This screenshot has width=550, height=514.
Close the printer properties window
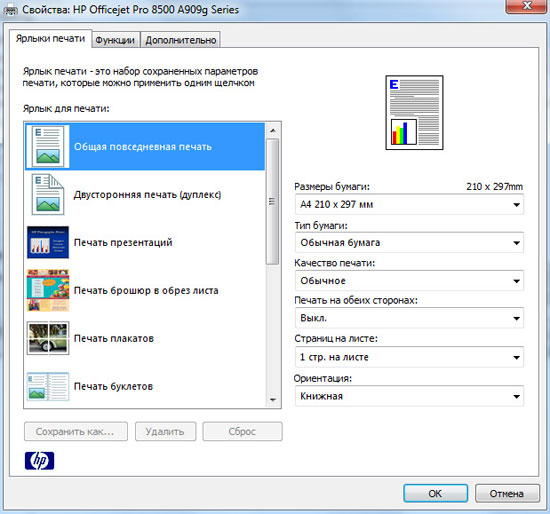pyautogui.click(x=526, y=6)
